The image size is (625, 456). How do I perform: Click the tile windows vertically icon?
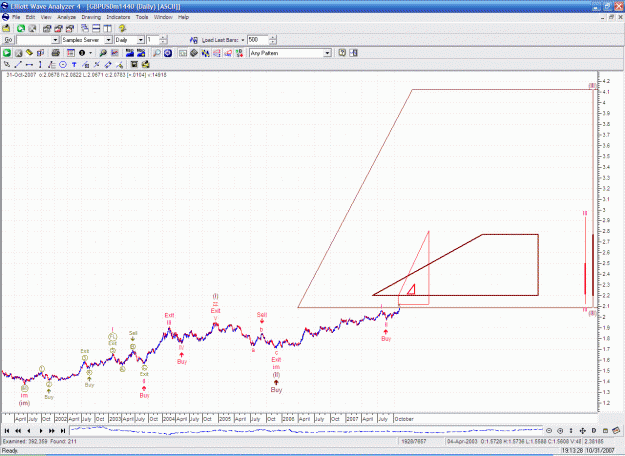(x=107, y=28)
